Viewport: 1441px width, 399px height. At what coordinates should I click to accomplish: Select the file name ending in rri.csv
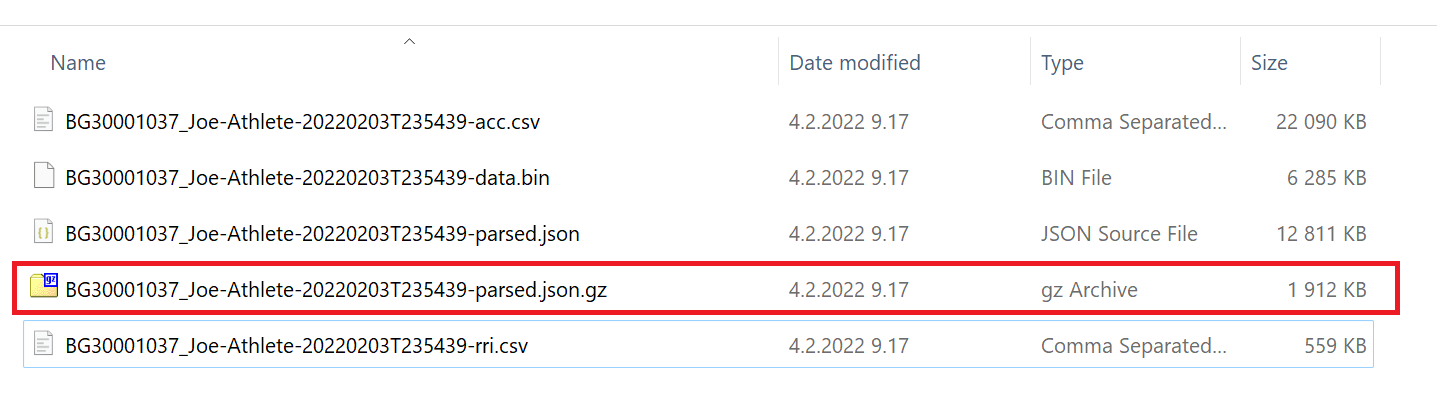click(296, 346)
